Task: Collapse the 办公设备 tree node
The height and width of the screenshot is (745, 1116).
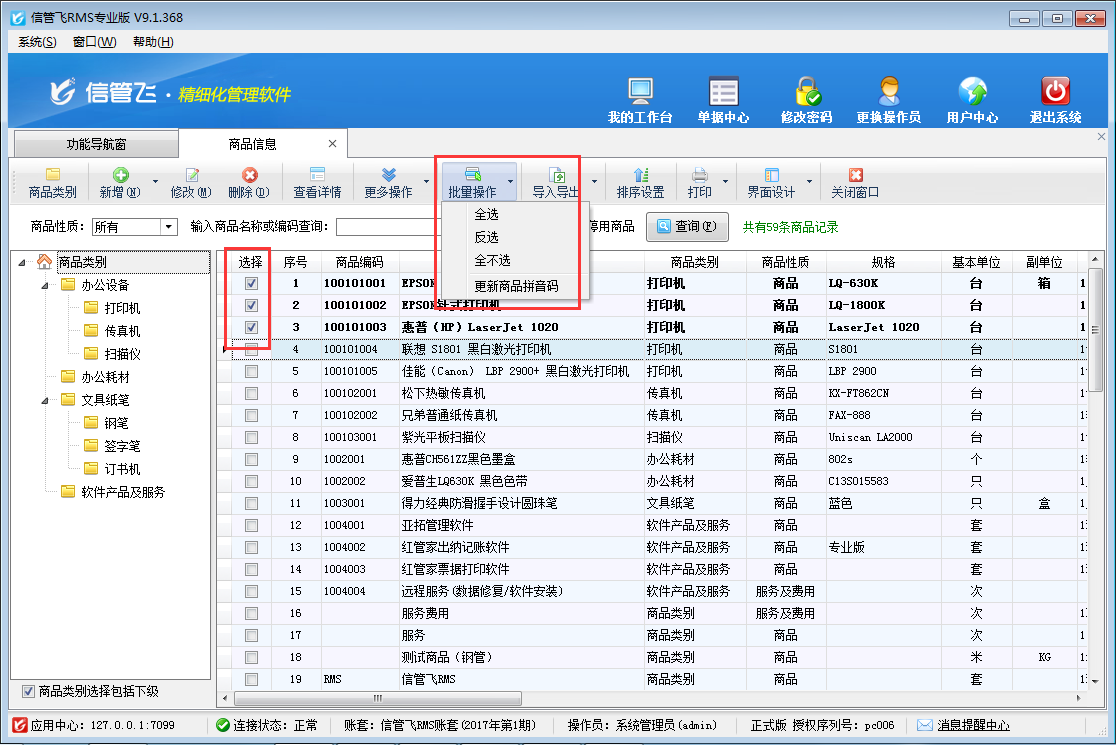Action: tap(45, 285)
